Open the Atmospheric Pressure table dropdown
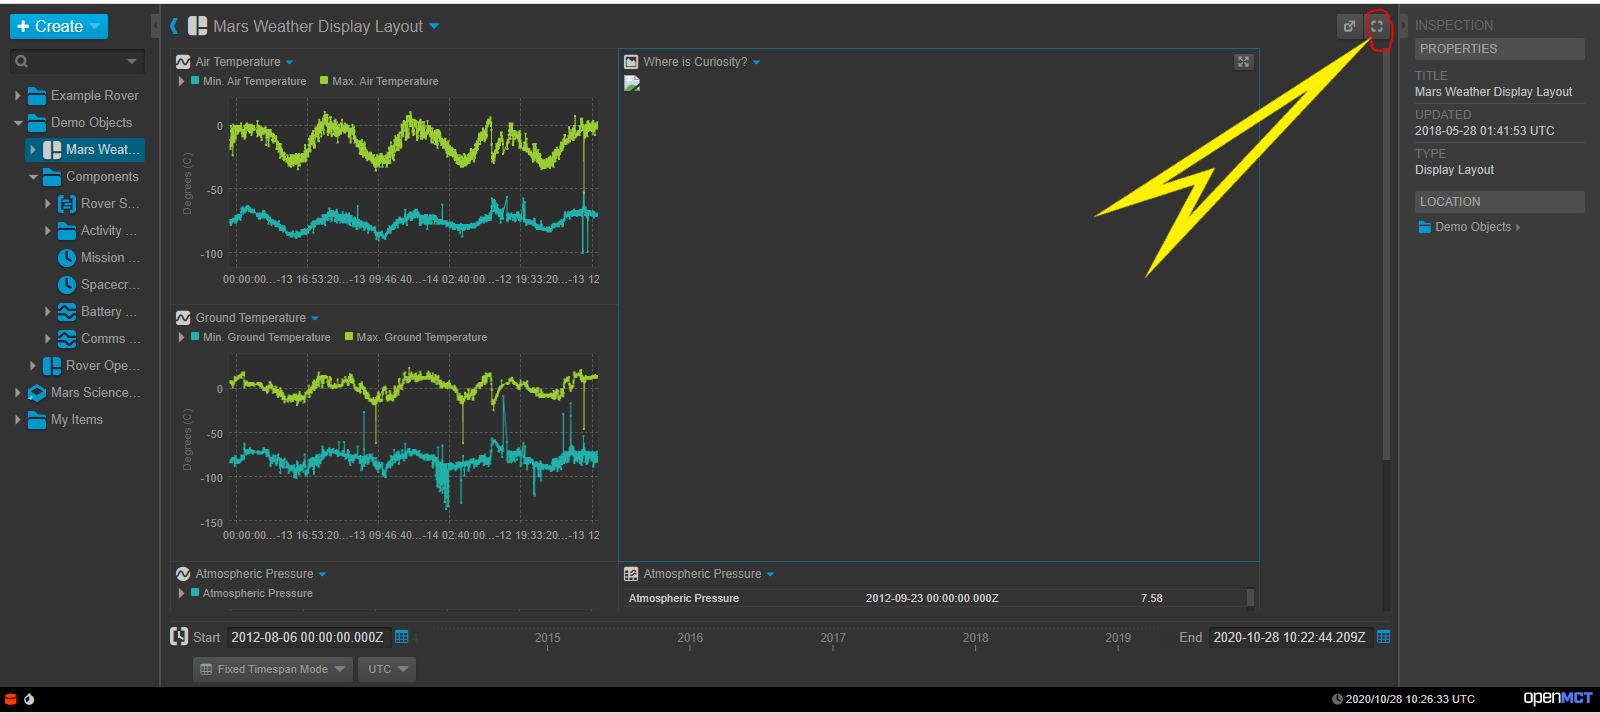The image size is (1600, 713). point(770,574)
